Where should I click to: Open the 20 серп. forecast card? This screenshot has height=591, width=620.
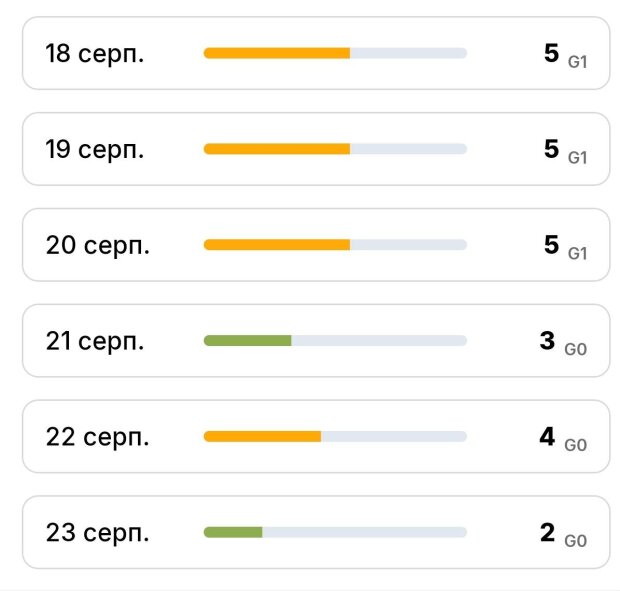click(316, 245)
